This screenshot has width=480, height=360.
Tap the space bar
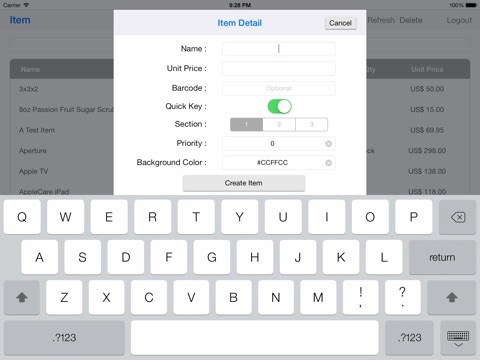(255, 338)
